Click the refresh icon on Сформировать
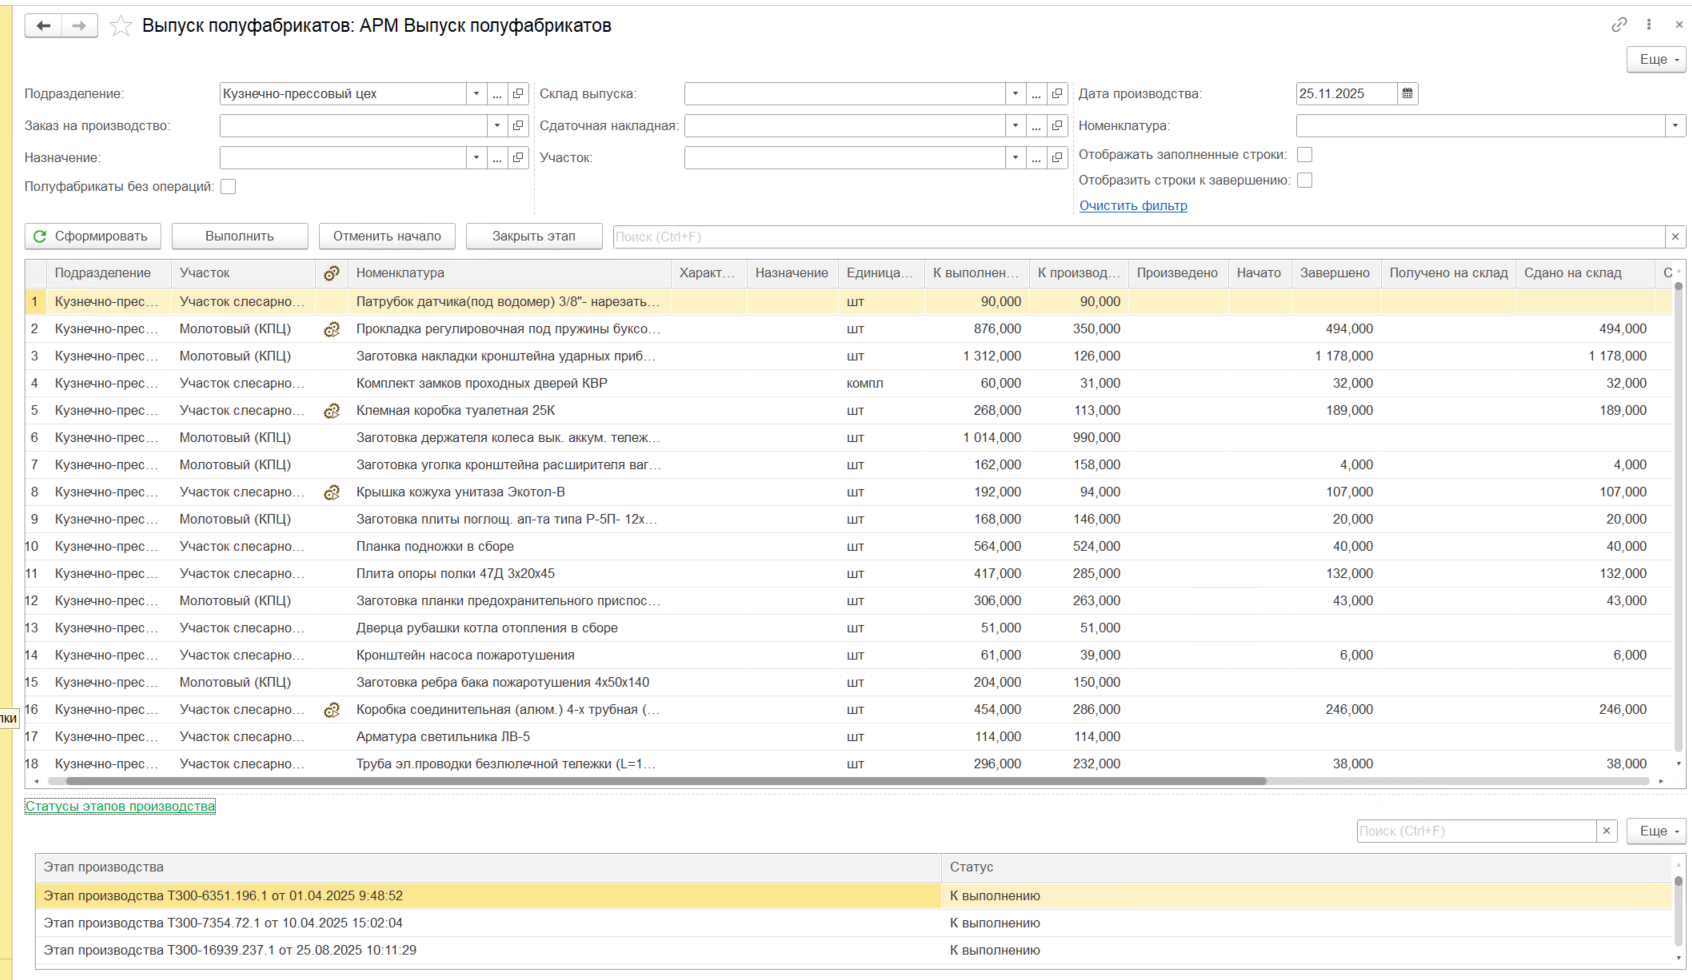 click(x=40, y=237)
